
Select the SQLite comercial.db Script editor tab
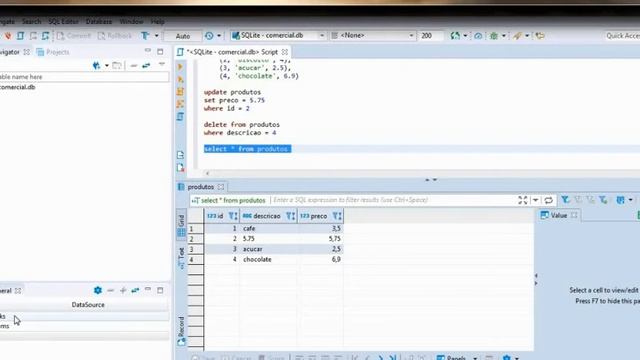pos(232,52)
